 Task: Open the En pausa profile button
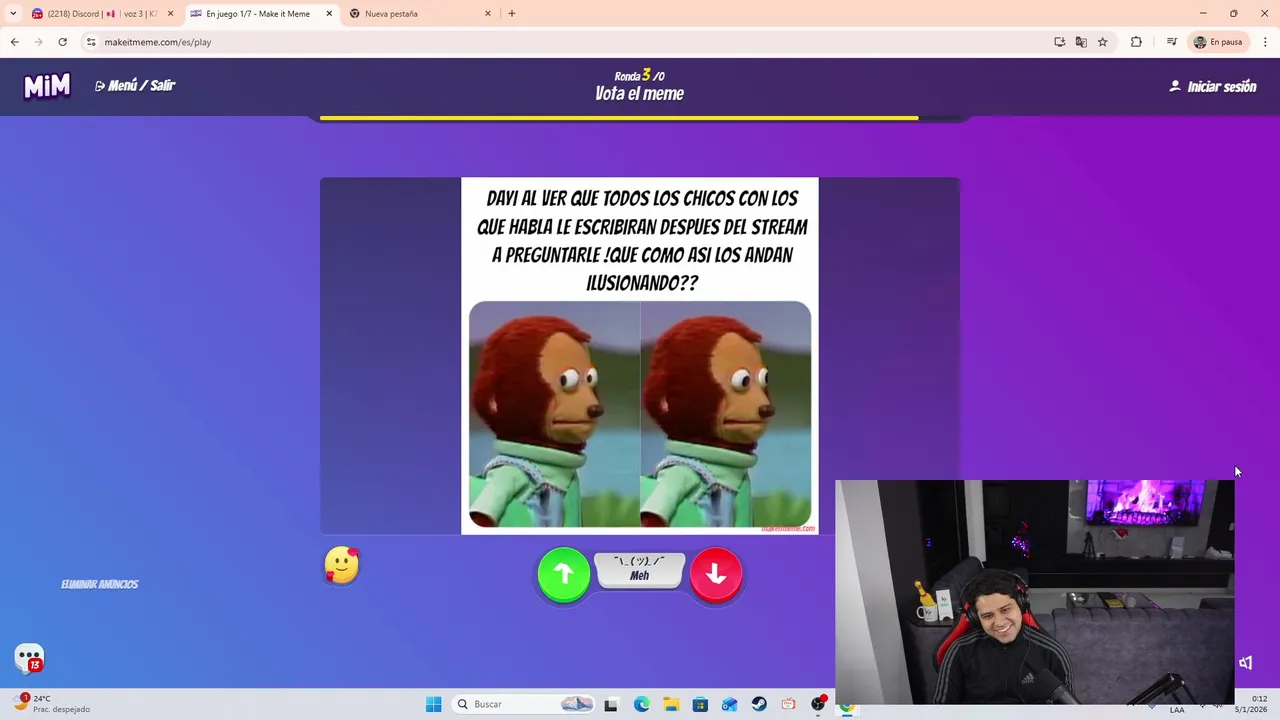pyautogui.click(x=1218, y=42)
